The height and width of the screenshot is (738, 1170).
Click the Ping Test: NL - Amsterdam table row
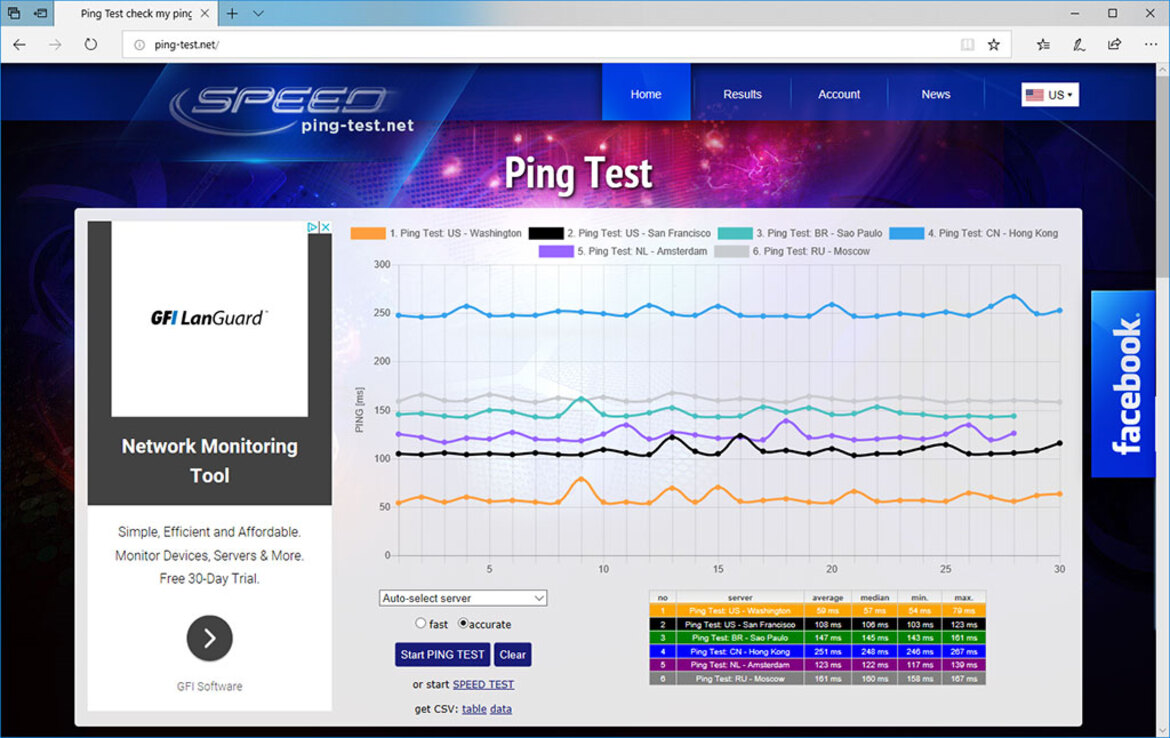pyautogui.click(x=818, y=665)
